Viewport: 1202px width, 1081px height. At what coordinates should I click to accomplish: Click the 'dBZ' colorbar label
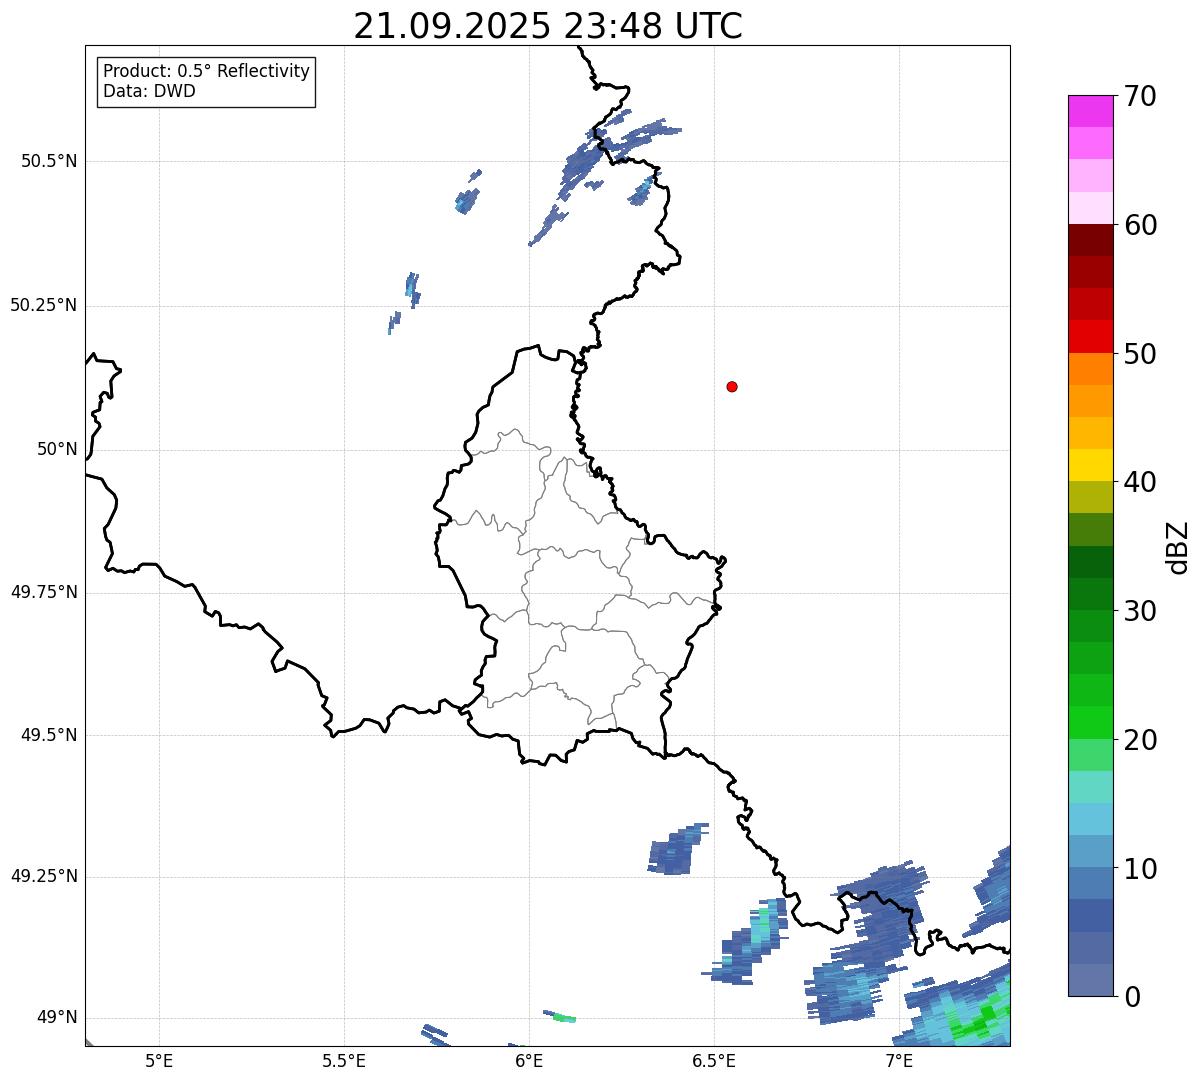[x=1178, y=546]
